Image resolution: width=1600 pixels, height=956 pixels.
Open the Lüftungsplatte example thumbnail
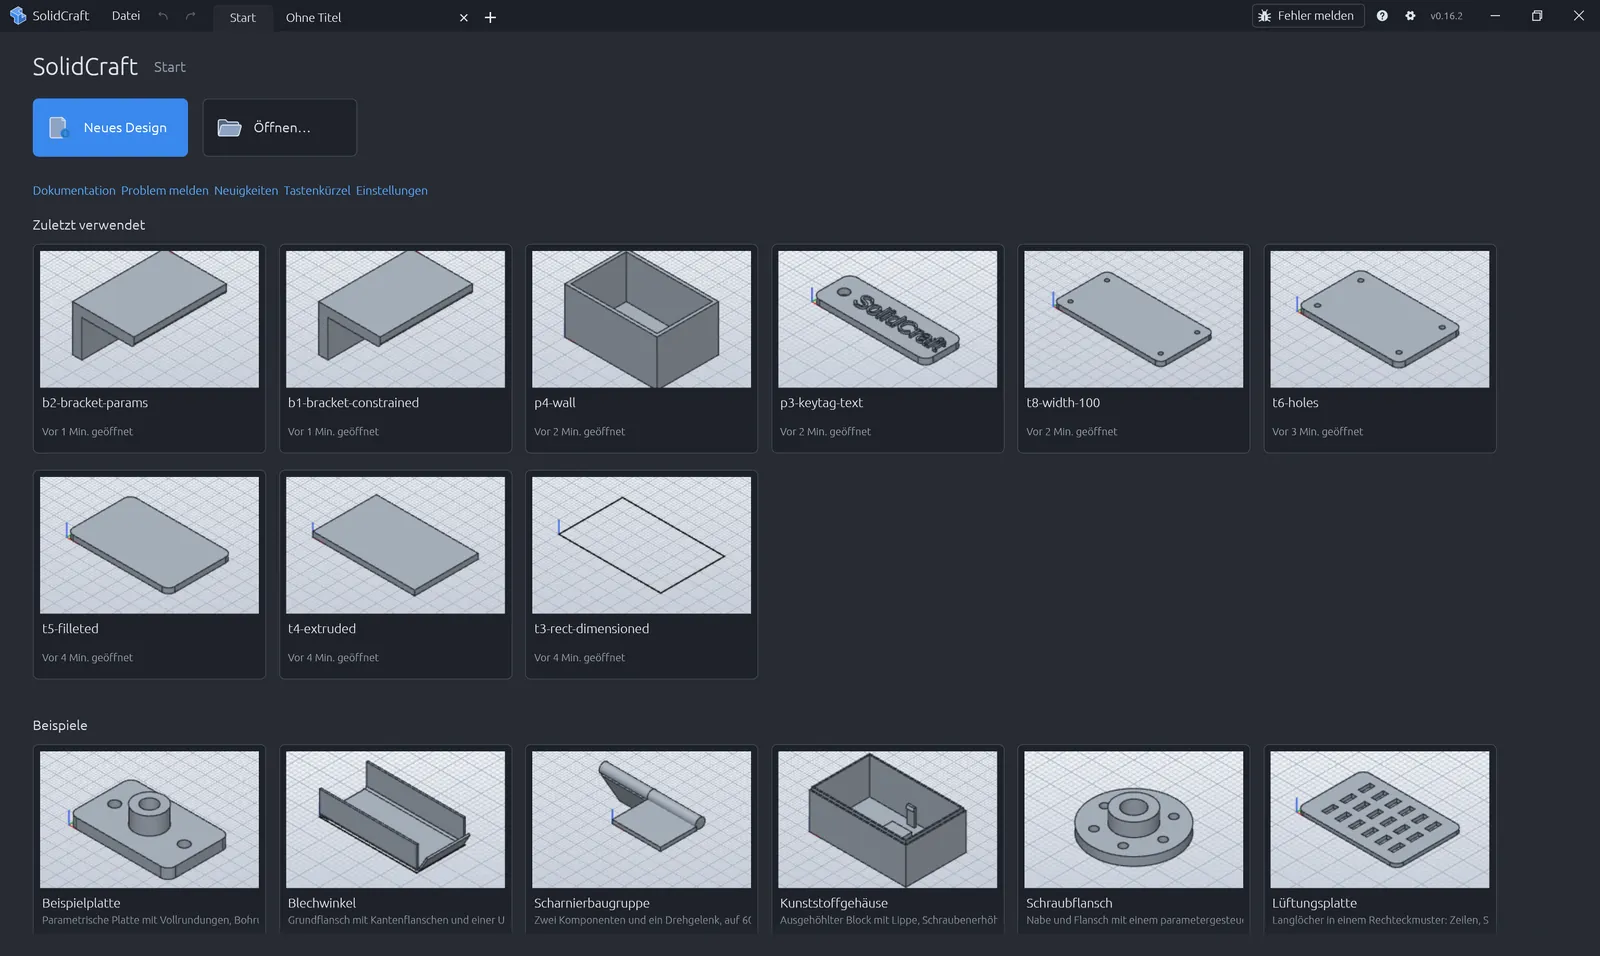coord(1379,820)
